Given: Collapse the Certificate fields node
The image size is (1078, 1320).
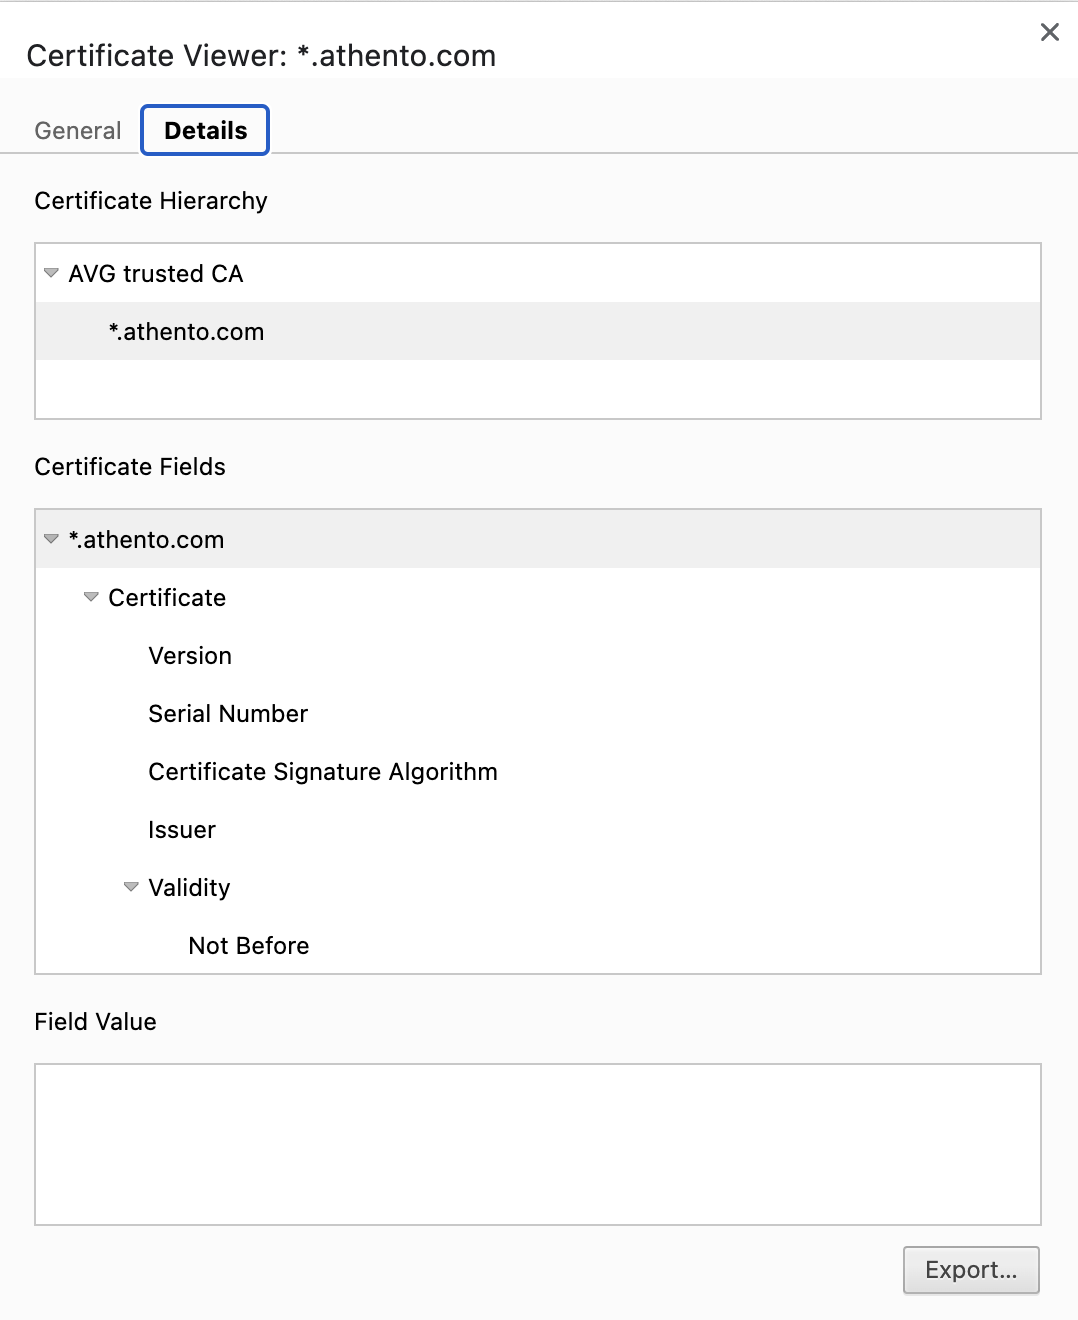Looking at the screenshot, I should [x=91, y=597].
